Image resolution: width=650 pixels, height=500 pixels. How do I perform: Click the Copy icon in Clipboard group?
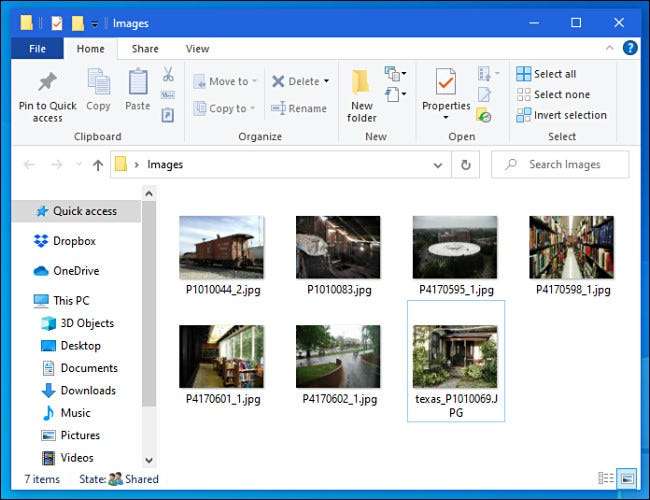click(98, 83)
